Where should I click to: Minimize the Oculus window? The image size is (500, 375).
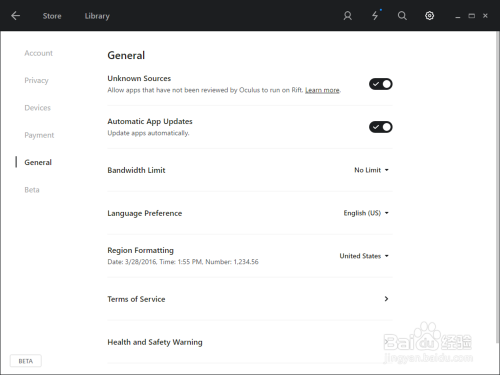pyautogui.click(x=458, y=16)
